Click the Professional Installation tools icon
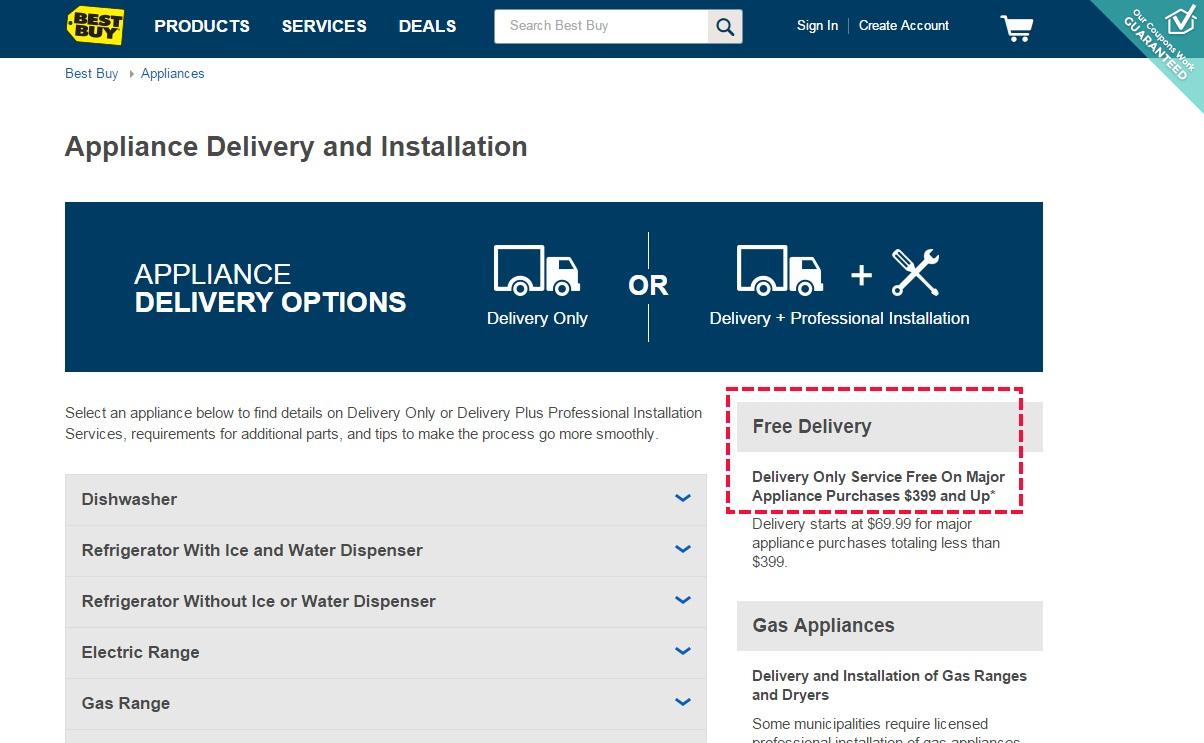The image size is (1204, 743). (915, 272)
